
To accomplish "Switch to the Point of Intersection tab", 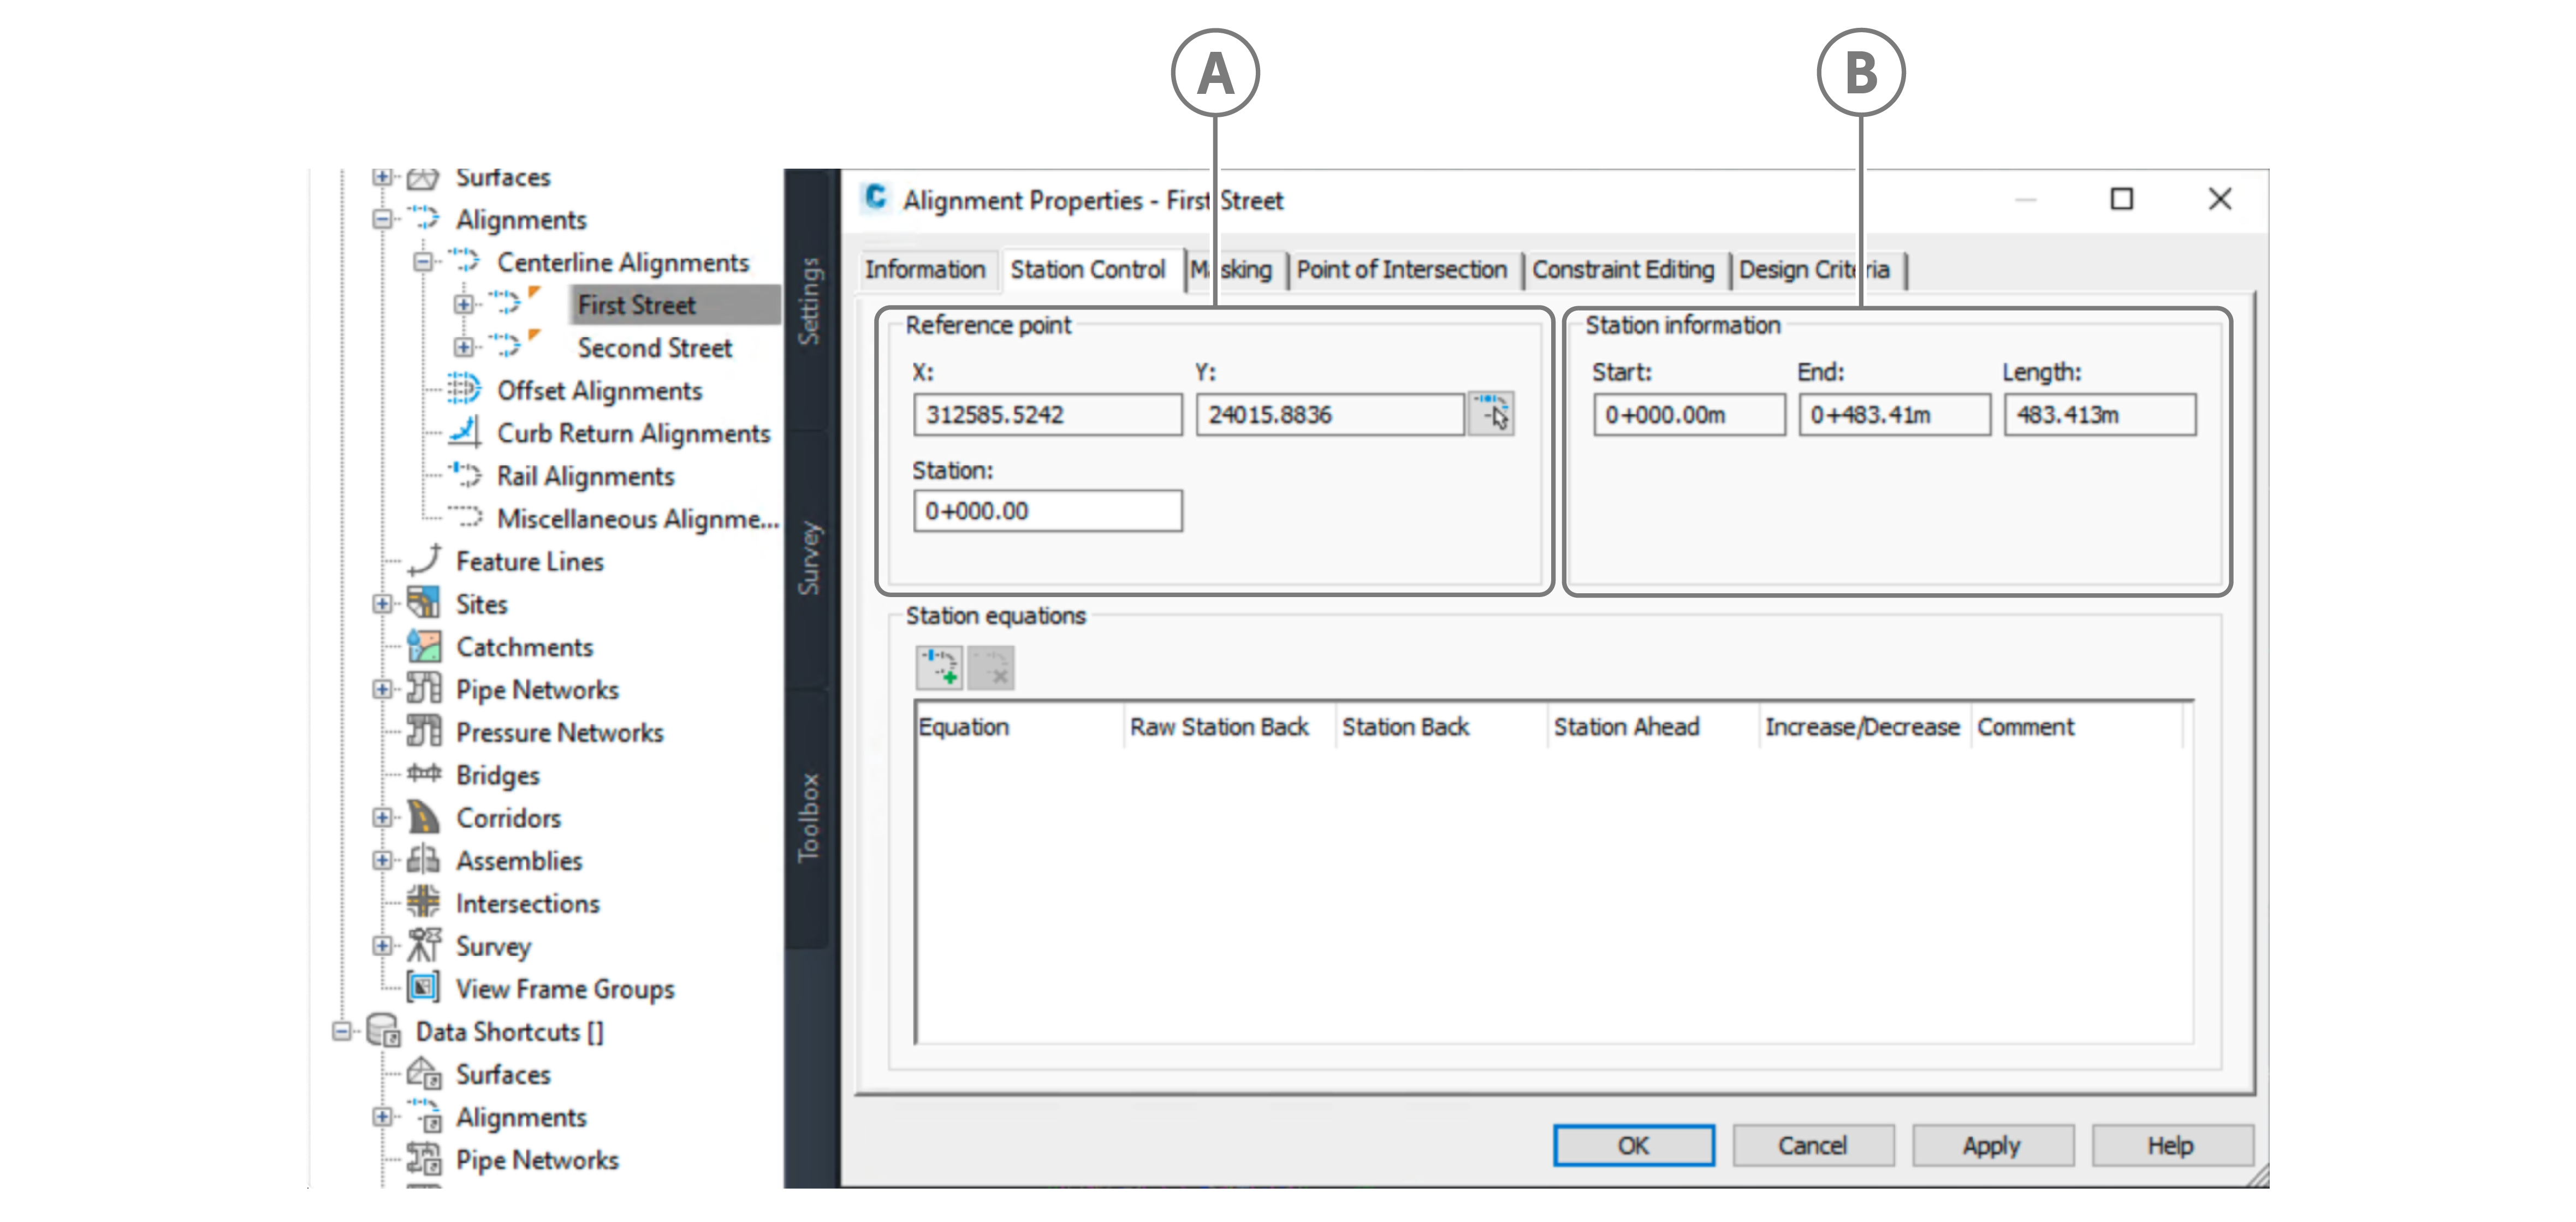I will point(1401,270).
